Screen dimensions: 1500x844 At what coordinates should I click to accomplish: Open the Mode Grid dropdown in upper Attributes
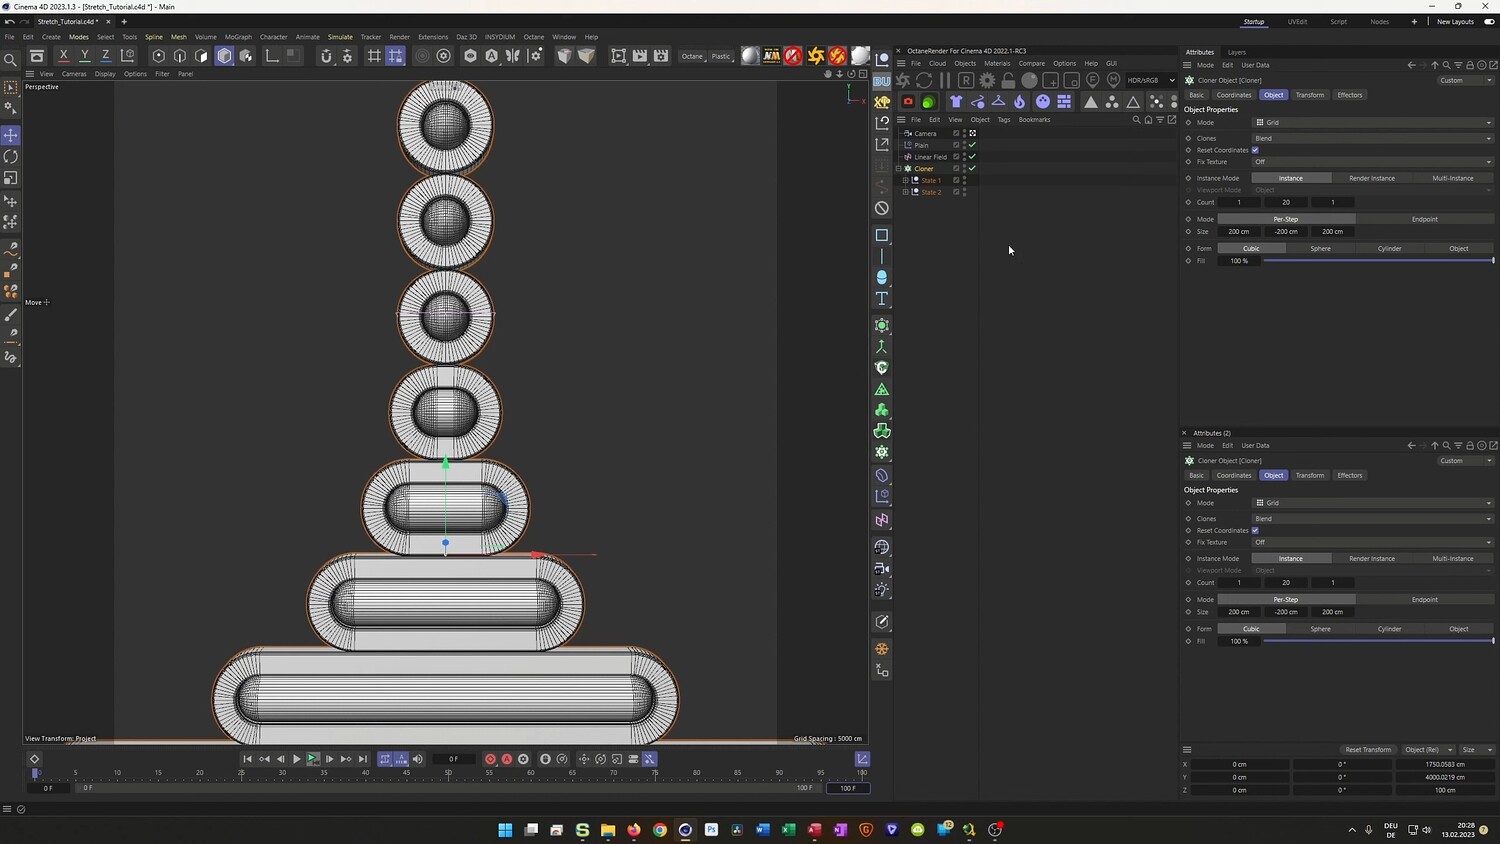pyautogui.click(x=1374, y=123)
